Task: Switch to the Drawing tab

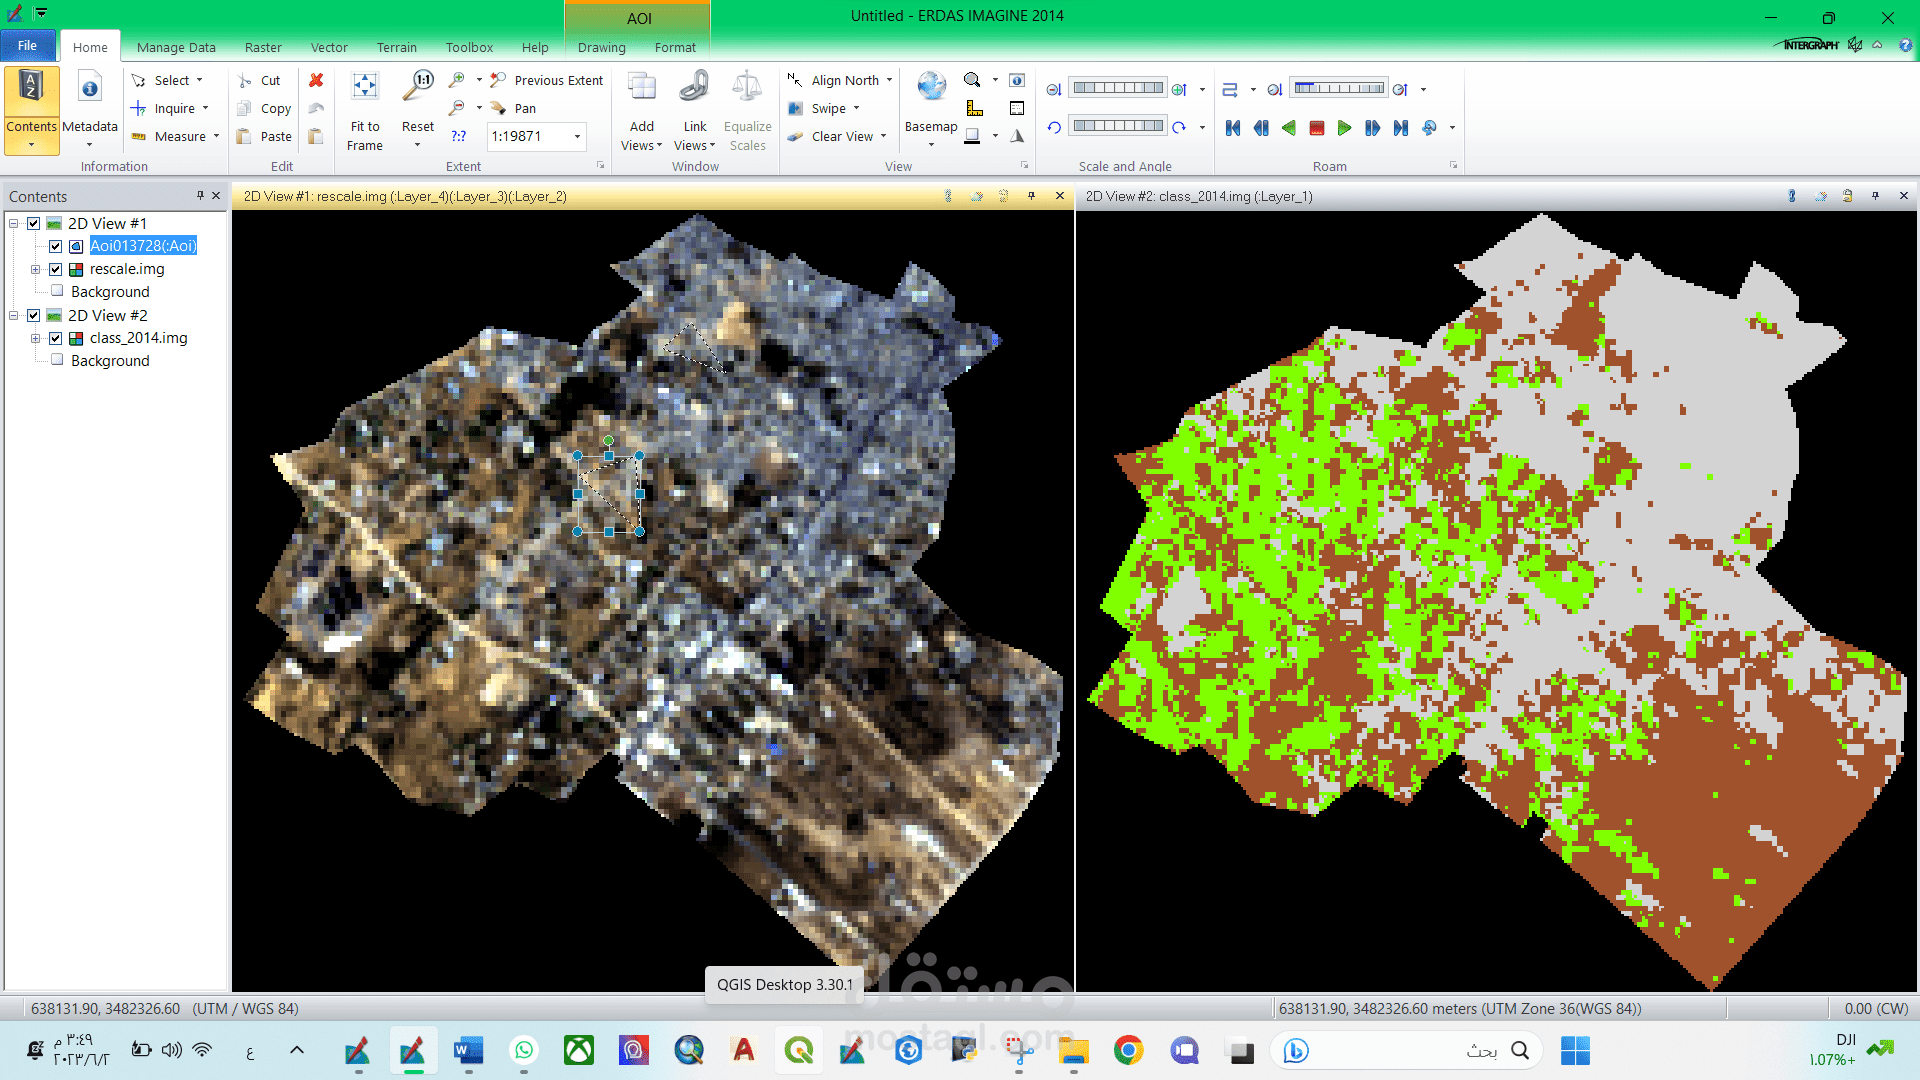Action: 601,47
